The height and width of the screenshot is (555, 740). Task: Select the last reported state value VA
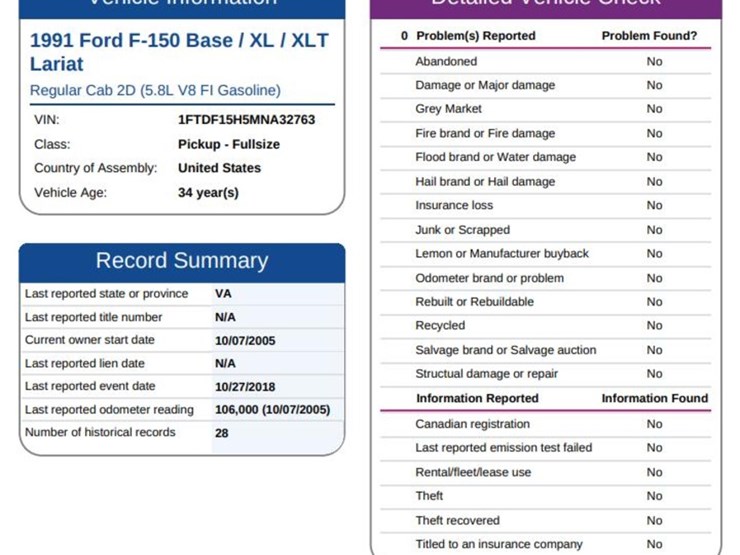click(x=224, y=294)
